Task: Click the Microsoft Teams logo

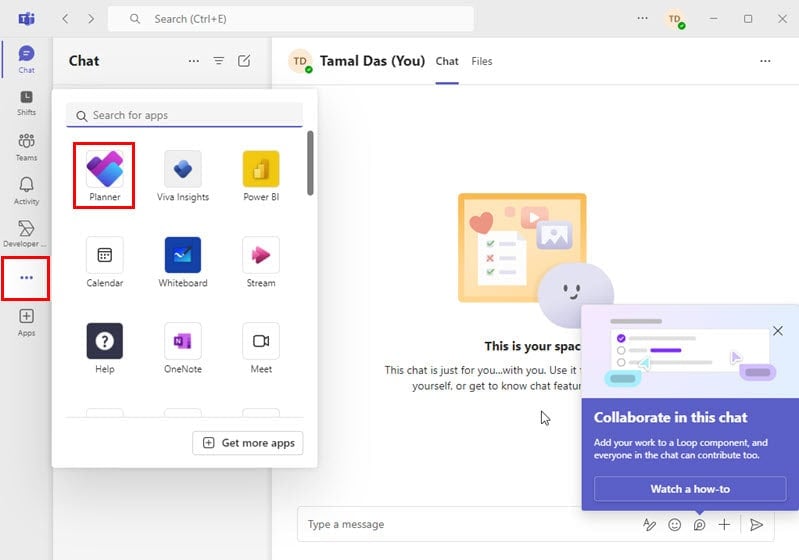Action: click(x=26, y=19)
